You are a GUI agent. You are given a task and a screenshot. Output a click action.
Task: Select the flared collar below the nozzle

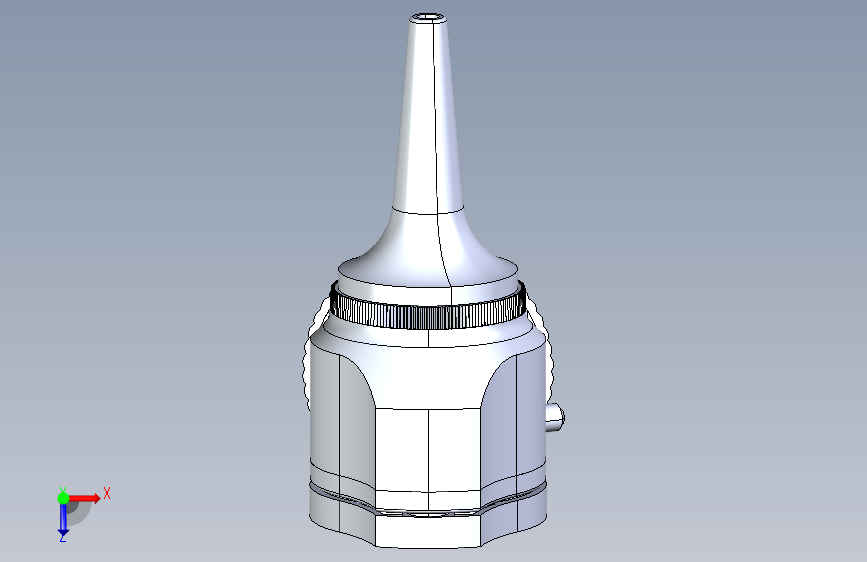(x=429, y=249)
